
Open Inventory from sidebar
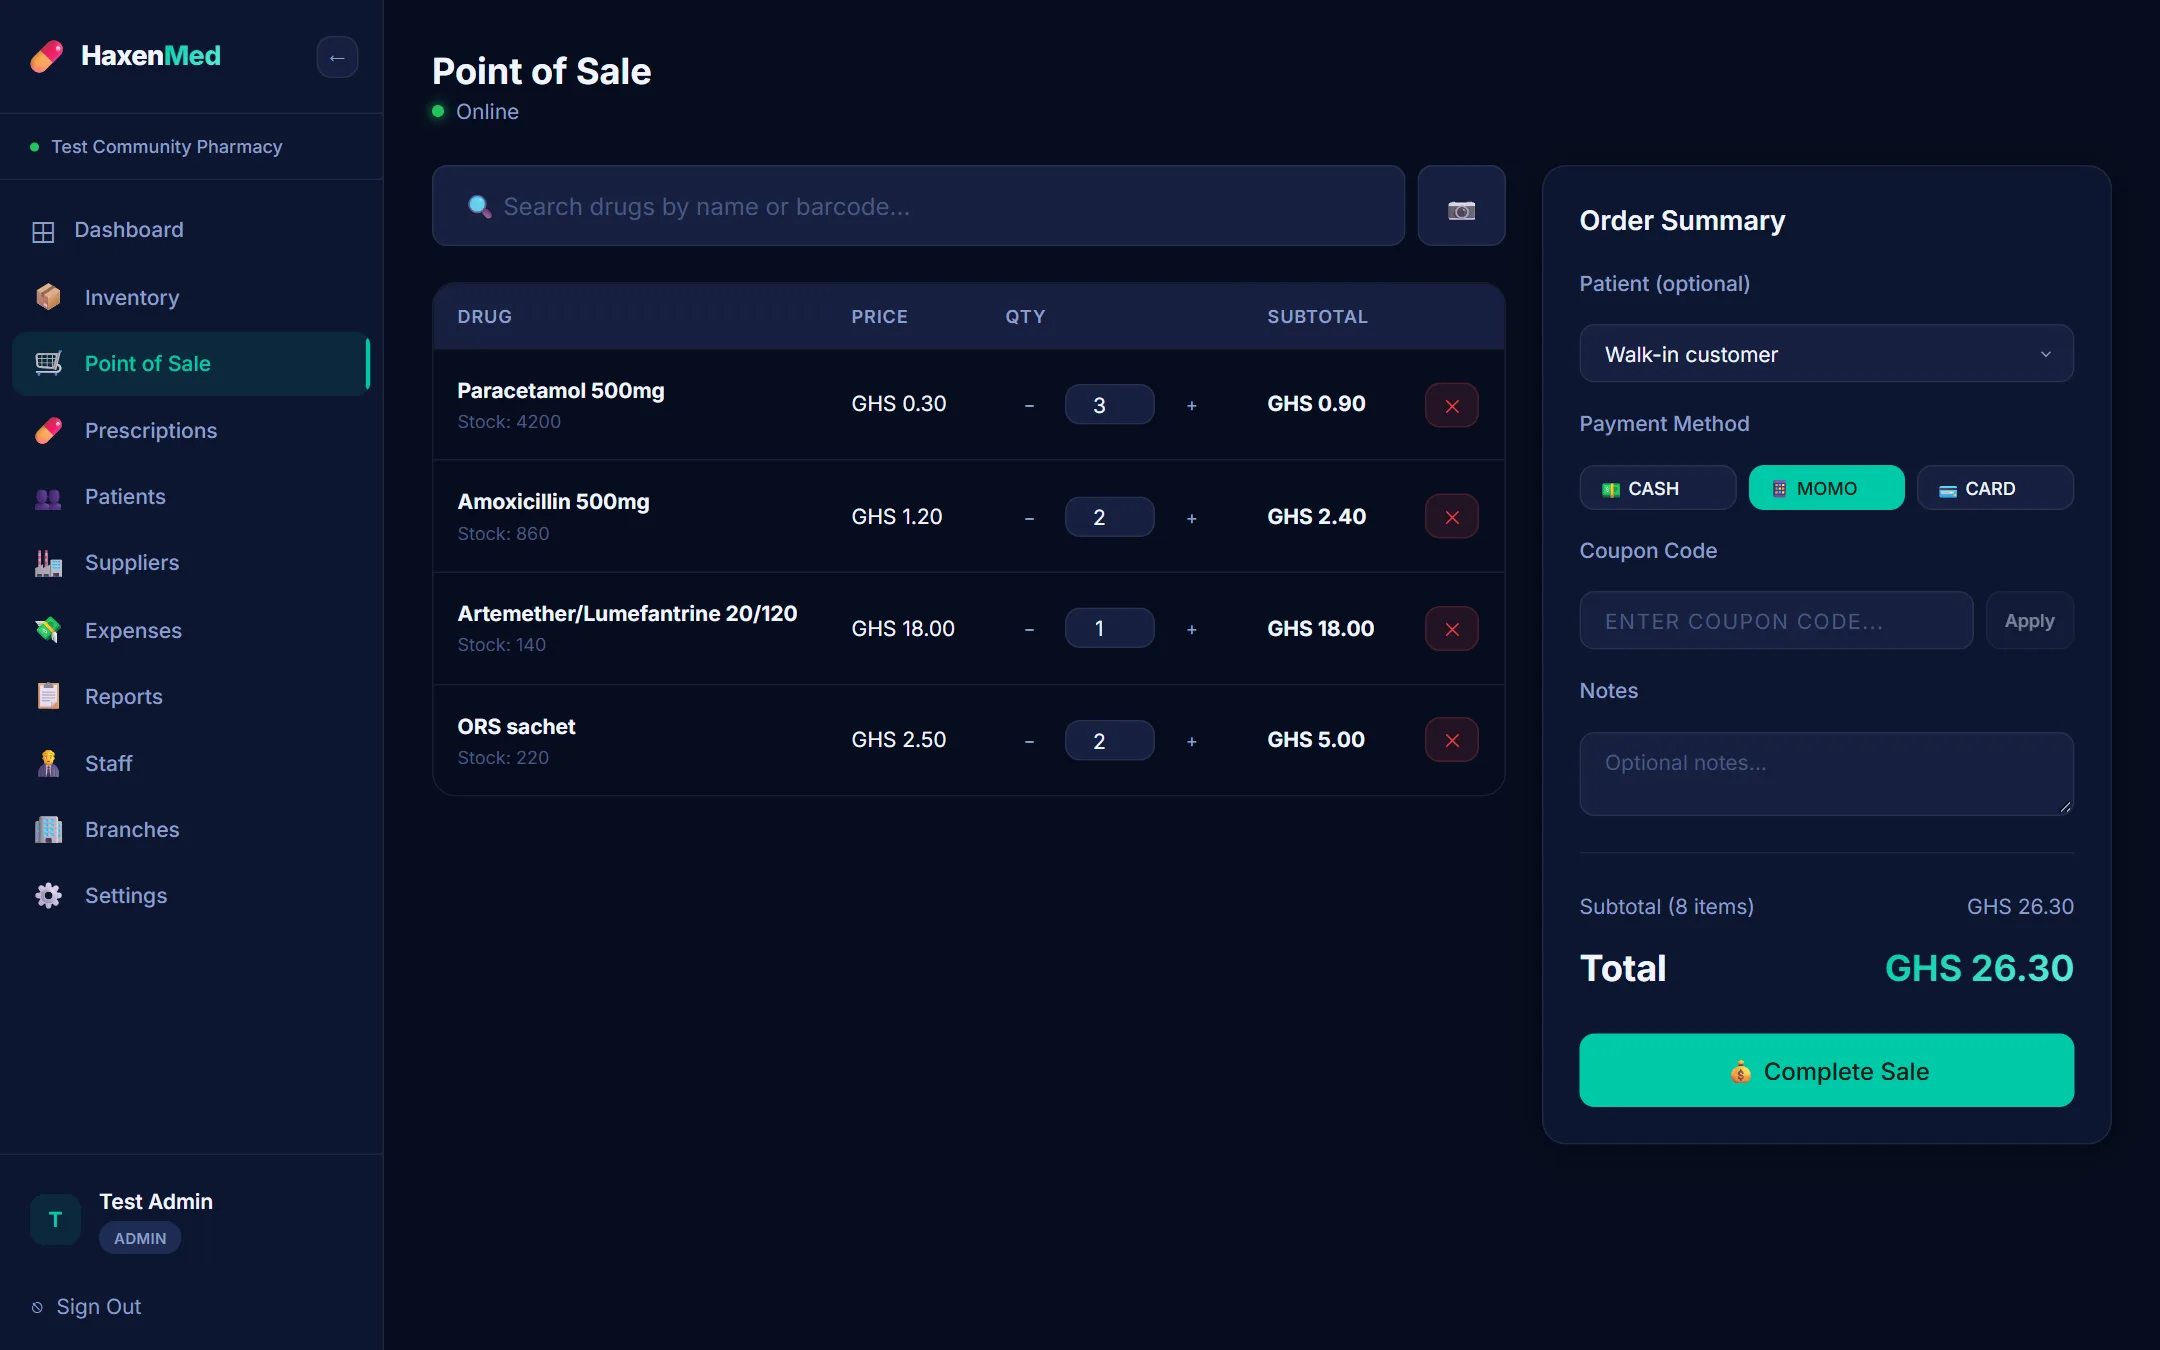(191, 297)
